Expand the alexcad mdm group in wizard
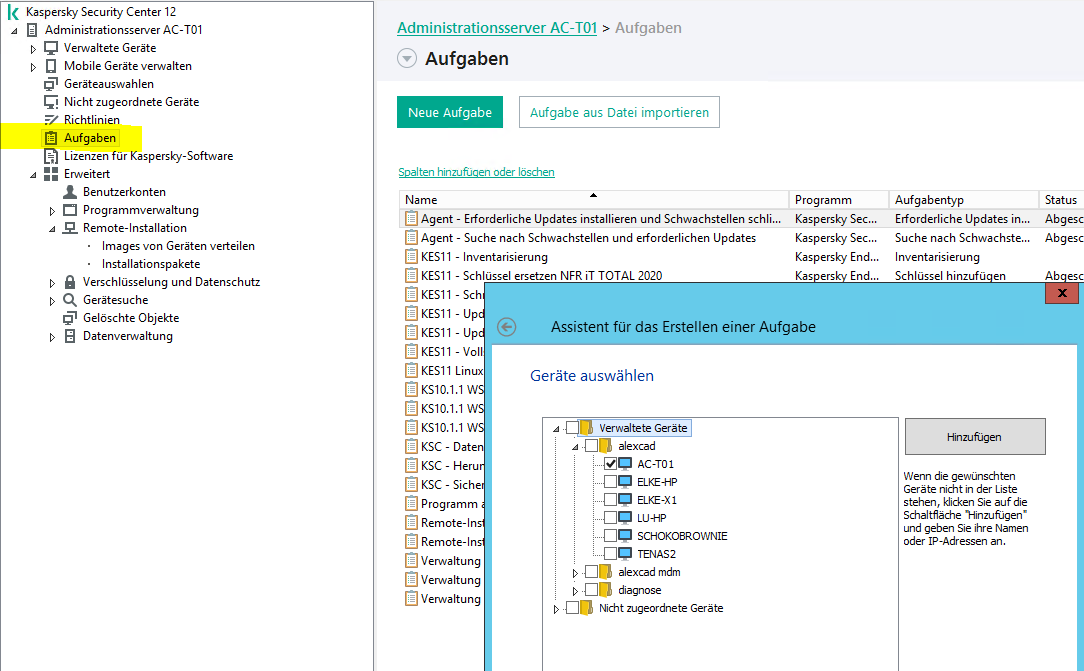This screenshot has width=1084, height=671. coord(575,572)
